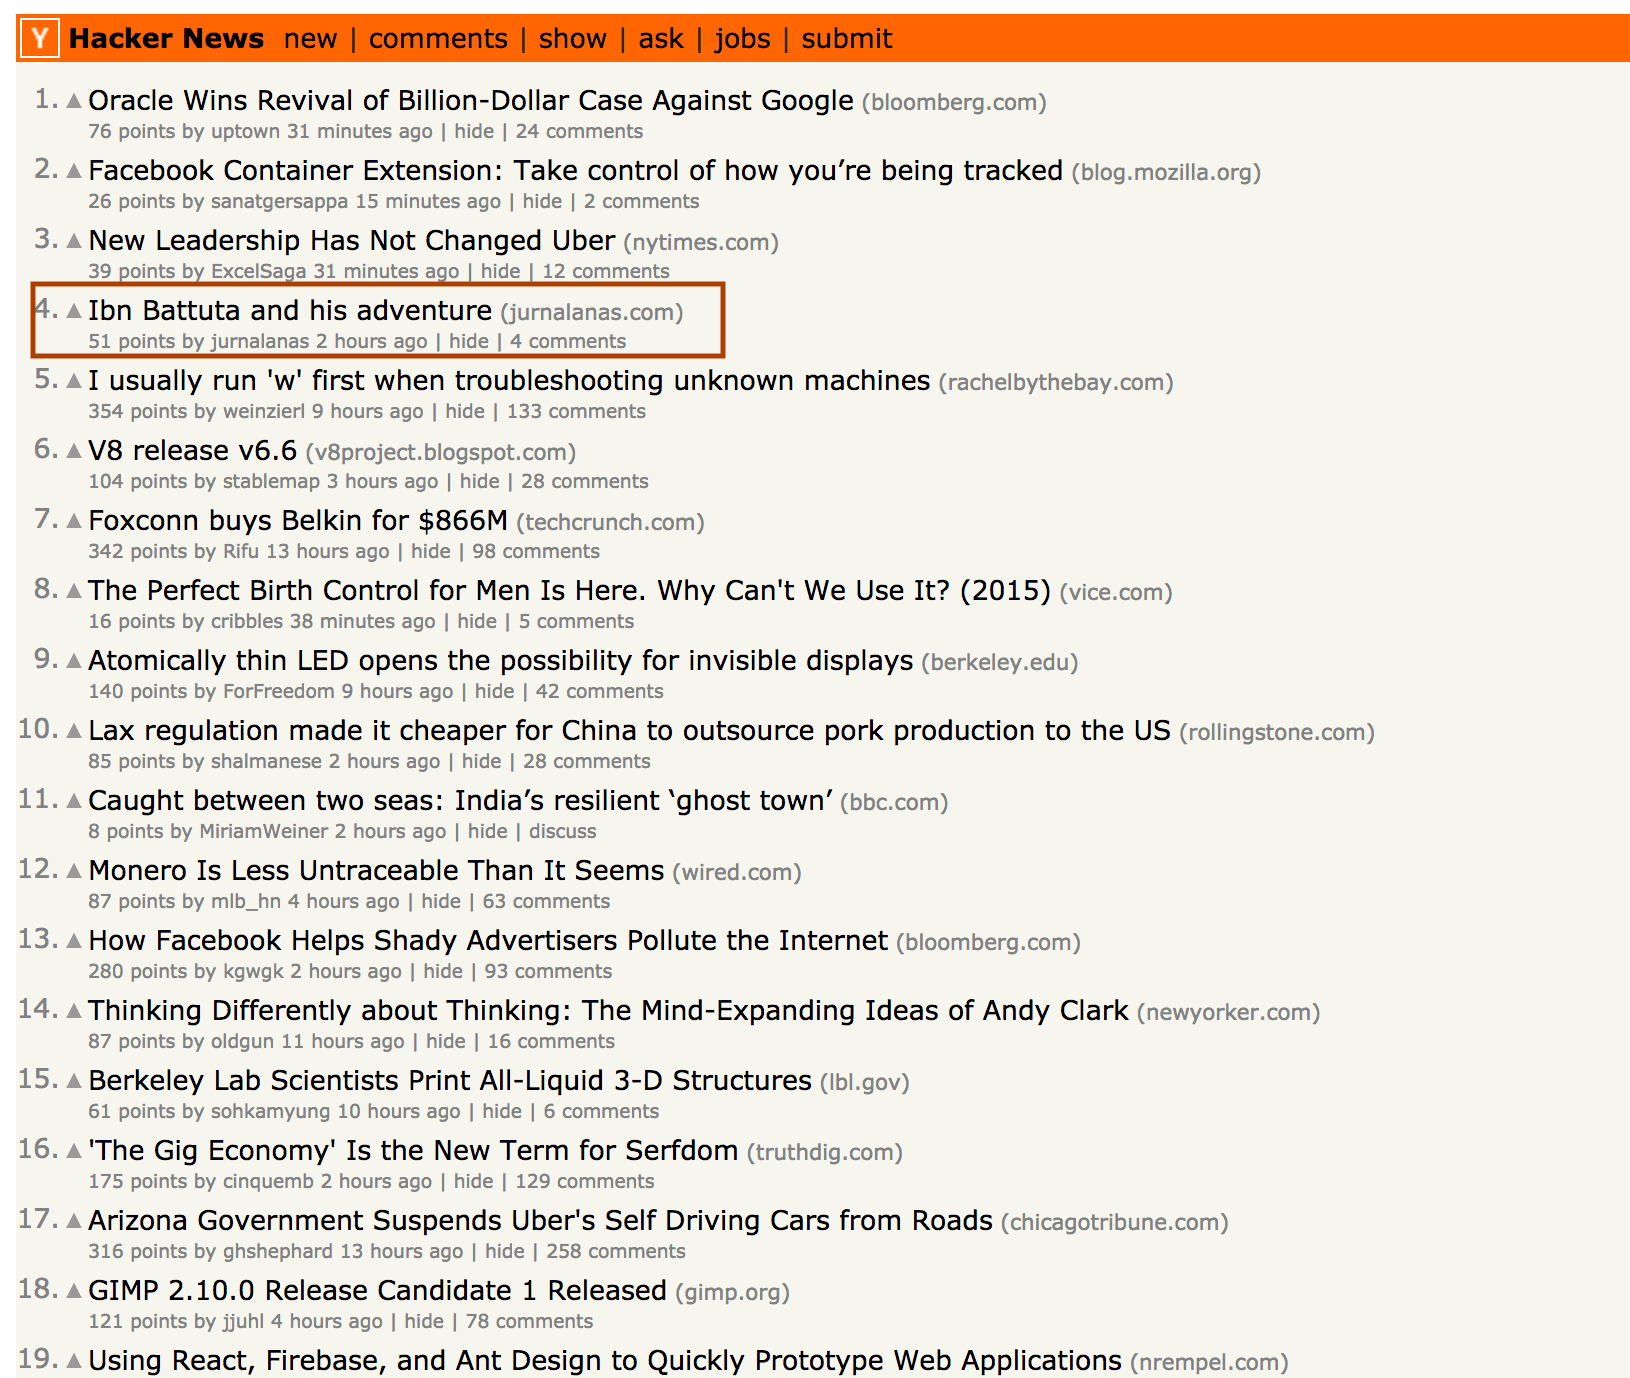The image size is (1630, 1378).
Task: Click the Y Combinator logo icon
Action: tap(40, 39)
